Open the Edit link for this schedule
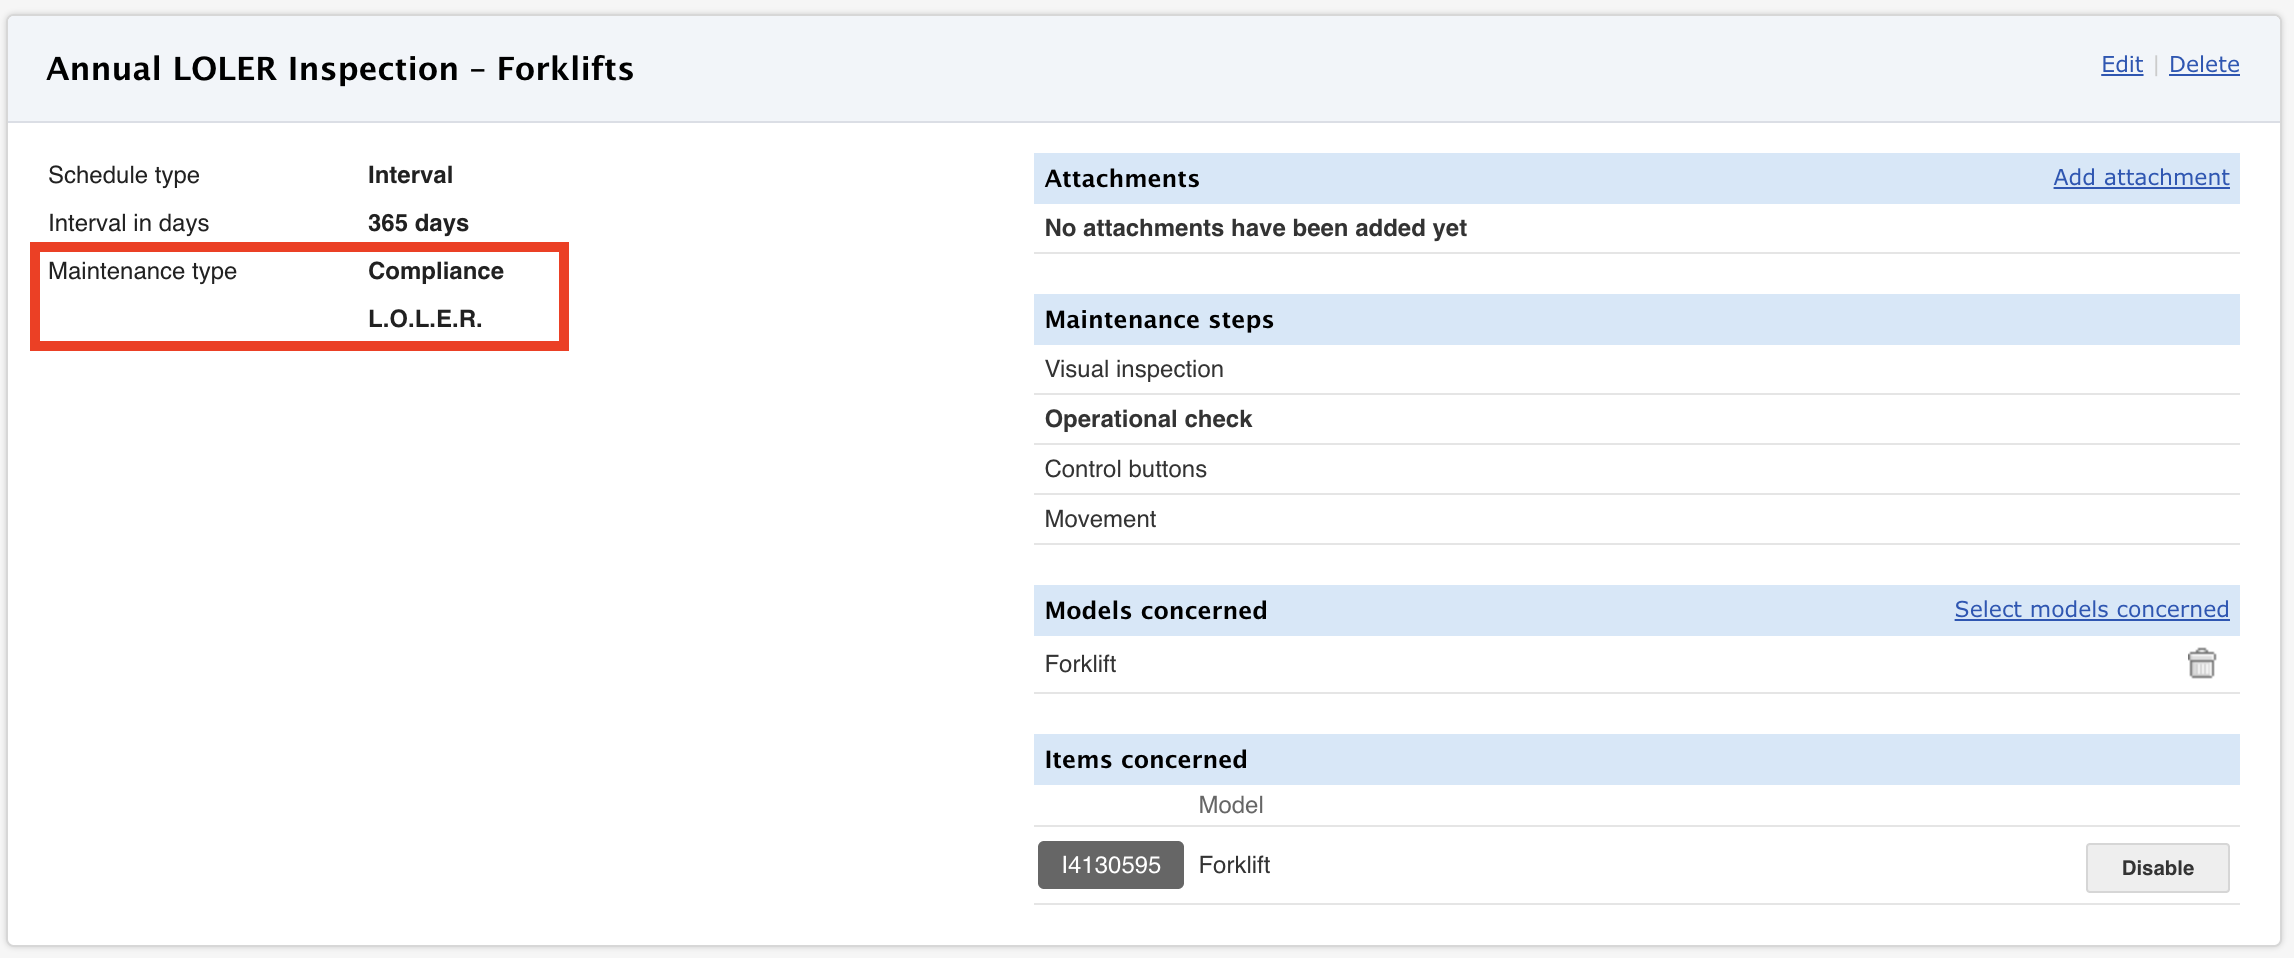The width and height of the screenshot is (2294, 958). click(2121, 65)
